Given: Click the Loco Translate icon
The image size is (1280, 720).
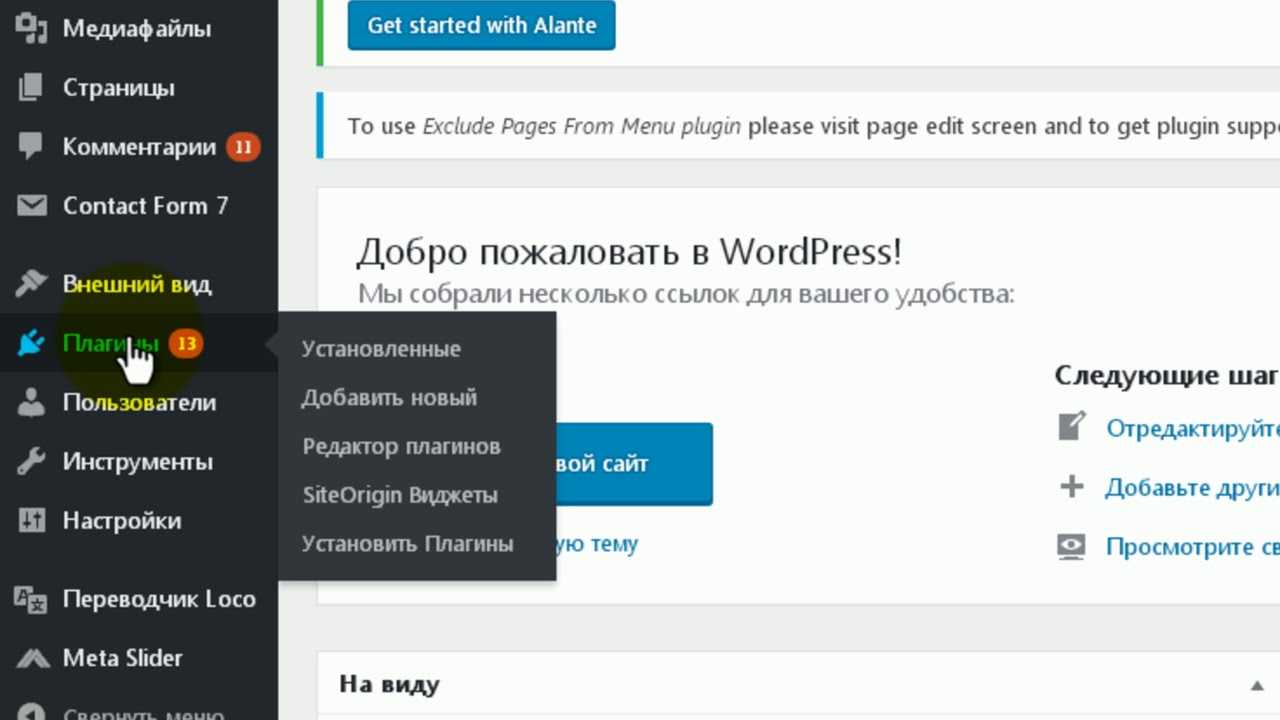Looking at the screenshot, I should [x=31, y=599].
